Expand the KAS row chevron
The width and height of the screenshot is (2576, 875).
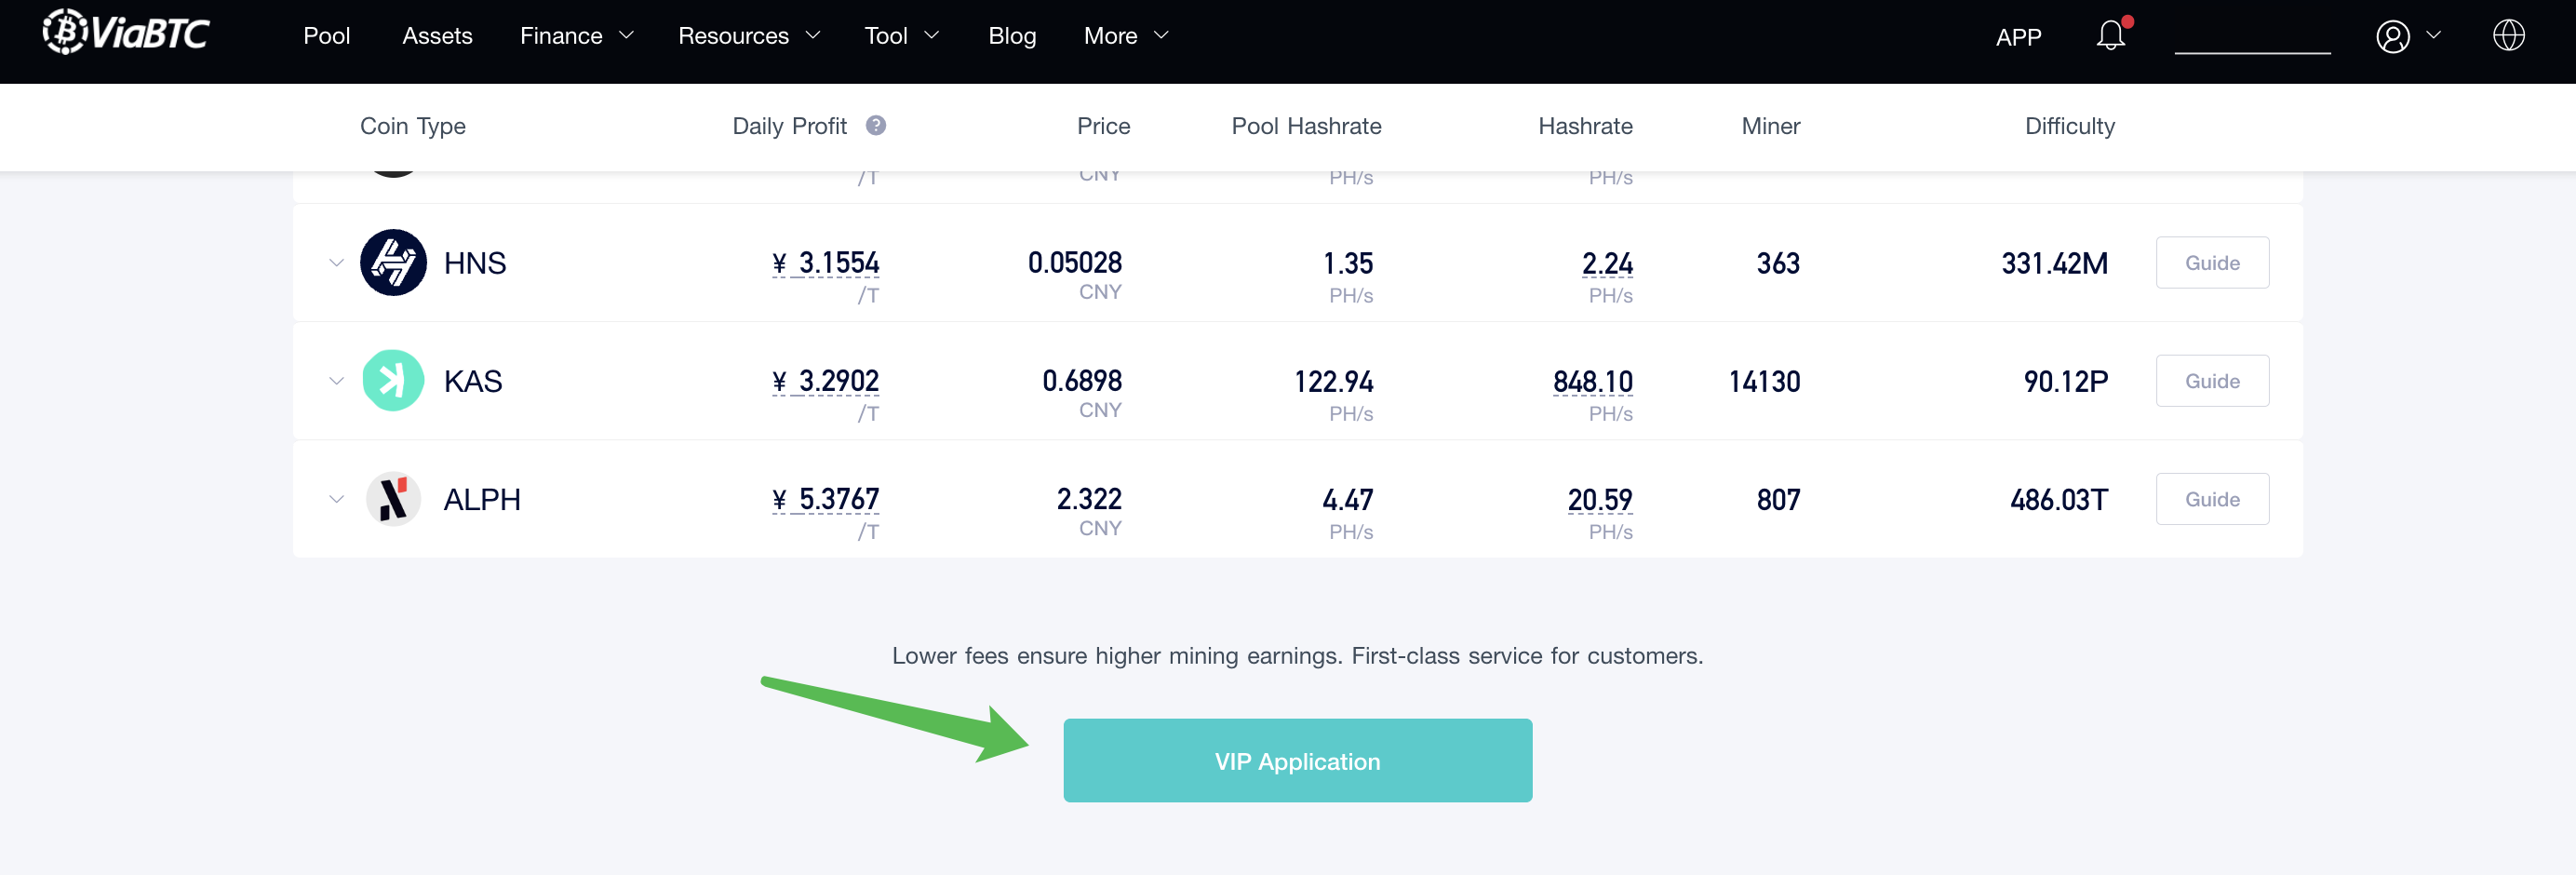click(336, 380)
